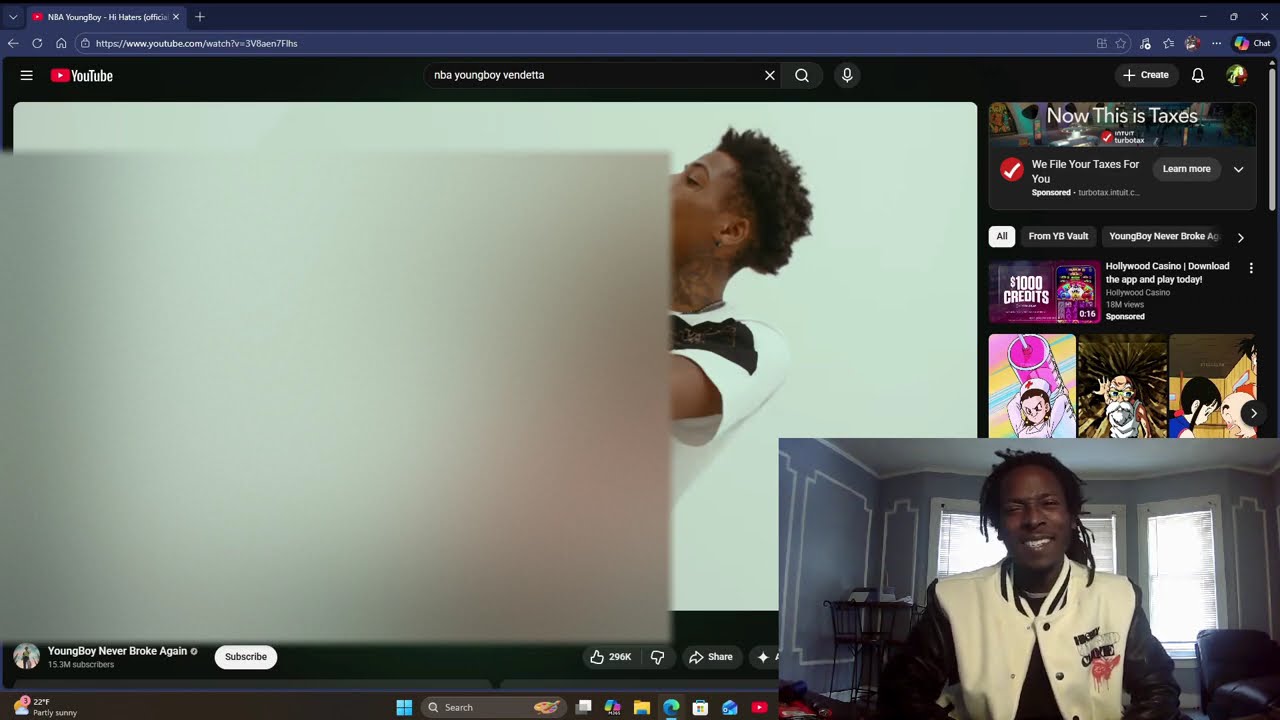Expand the turbotax ad chevron
The height and width of the screenshot is (720, 1280).
point(1238,169)
